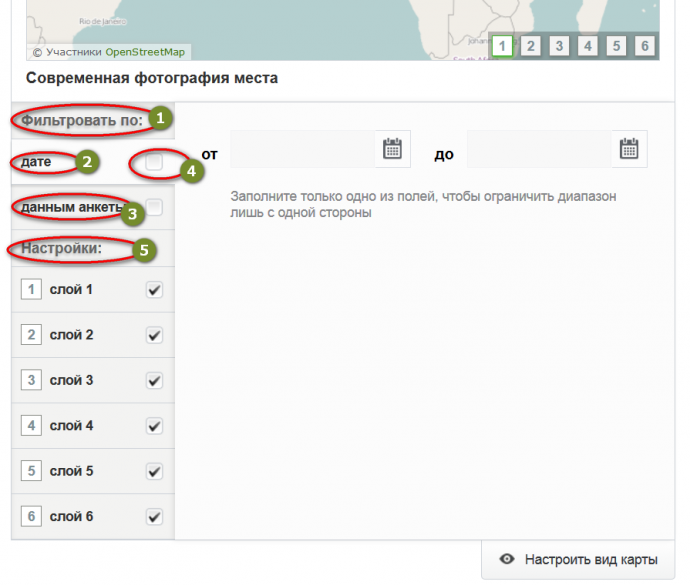Switch to map layer 6 button
Screen dimensions: 690x585
(645, 46)
